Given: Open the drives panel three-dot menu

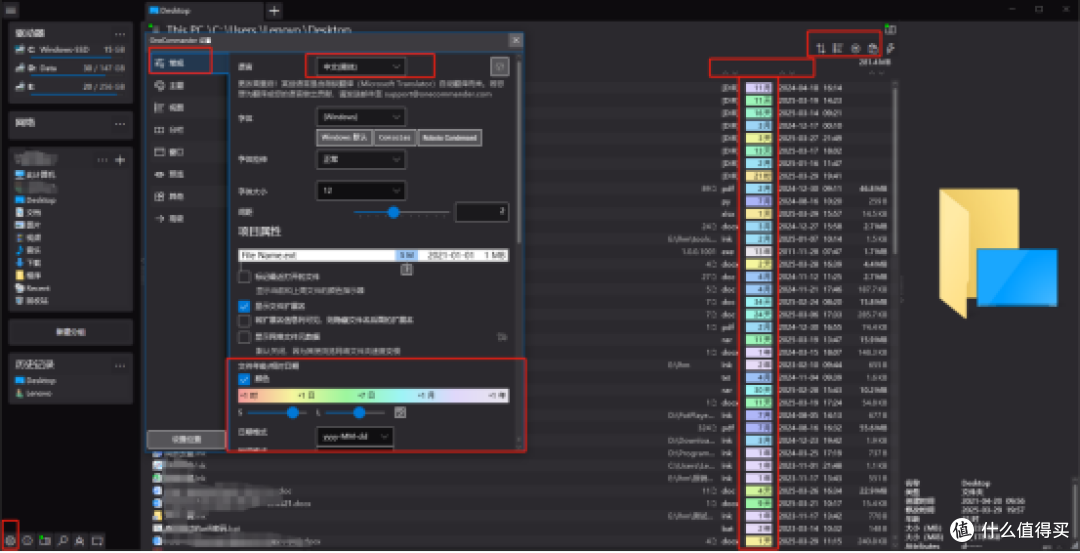Looking at the screenshot, I should point(120,34).
